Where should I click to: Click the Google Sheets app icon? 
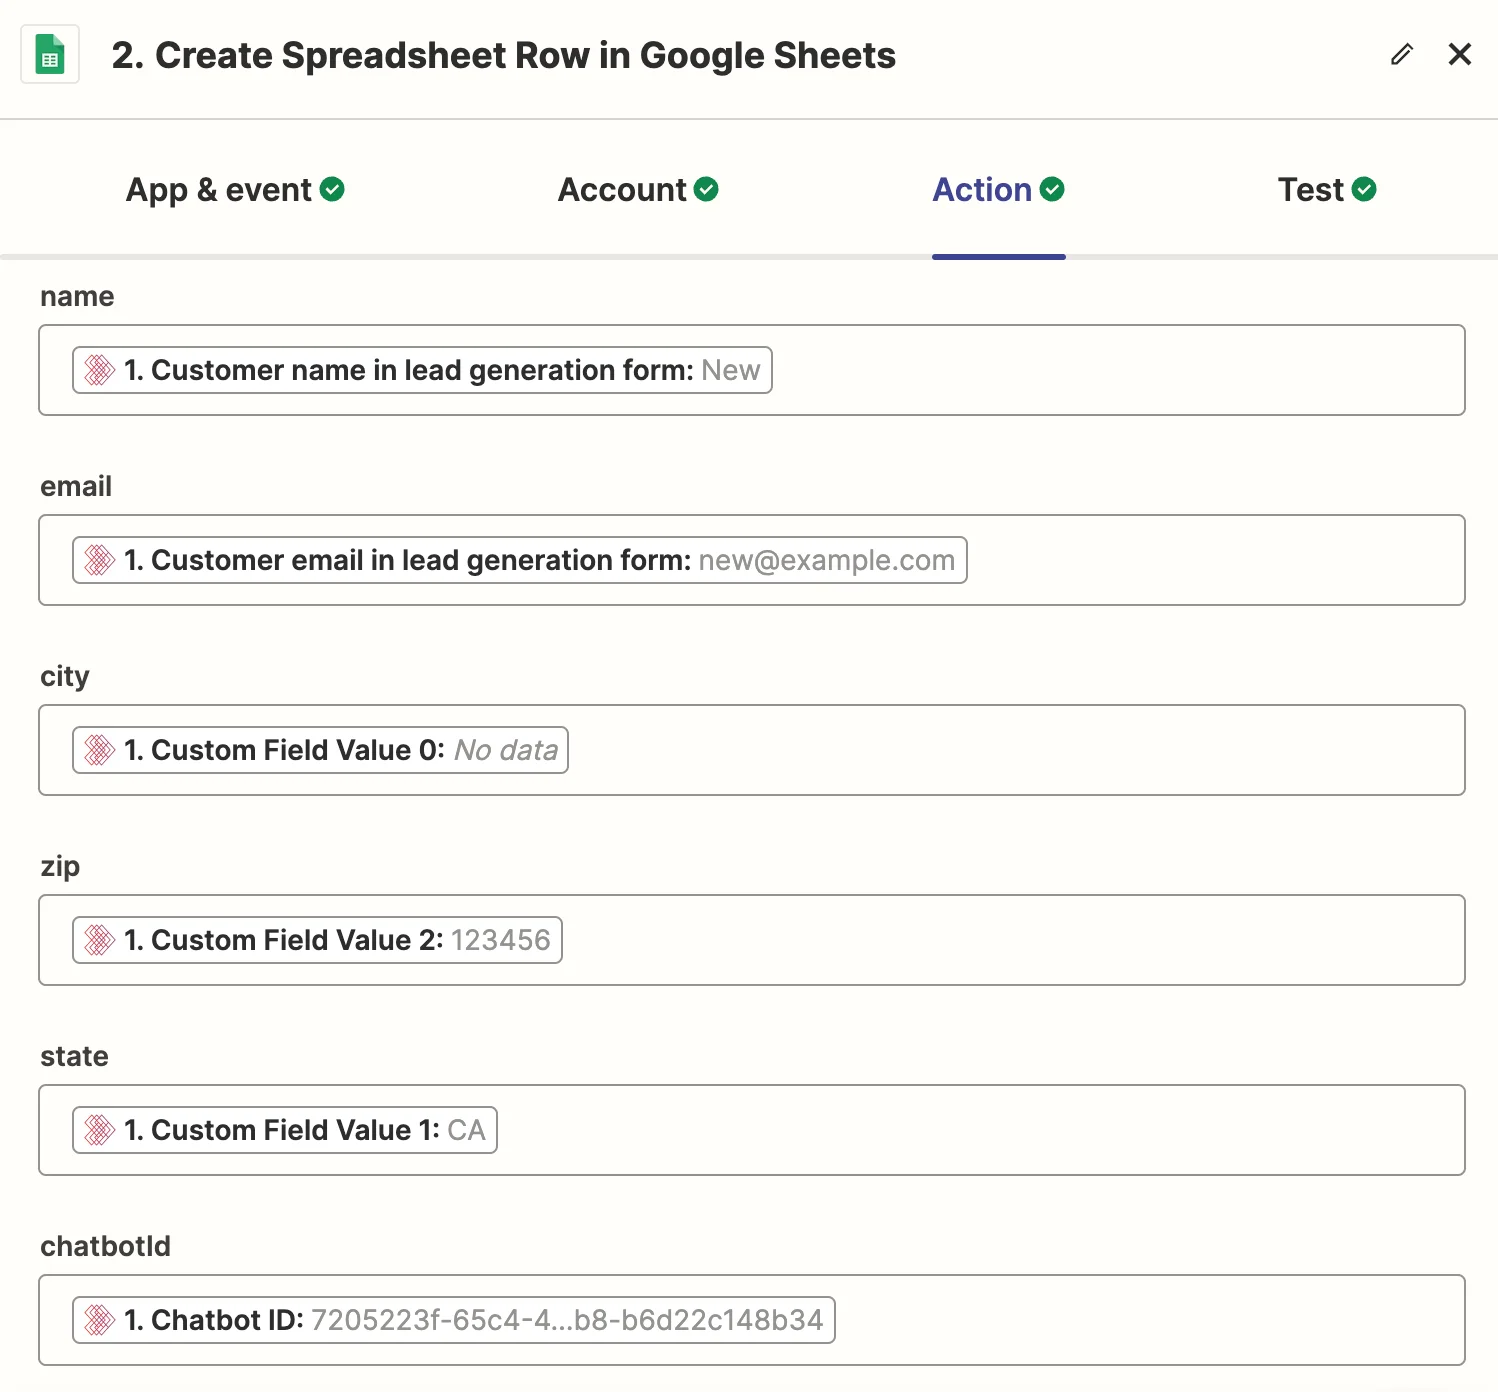pyautogui.click(x=50, y=54)
